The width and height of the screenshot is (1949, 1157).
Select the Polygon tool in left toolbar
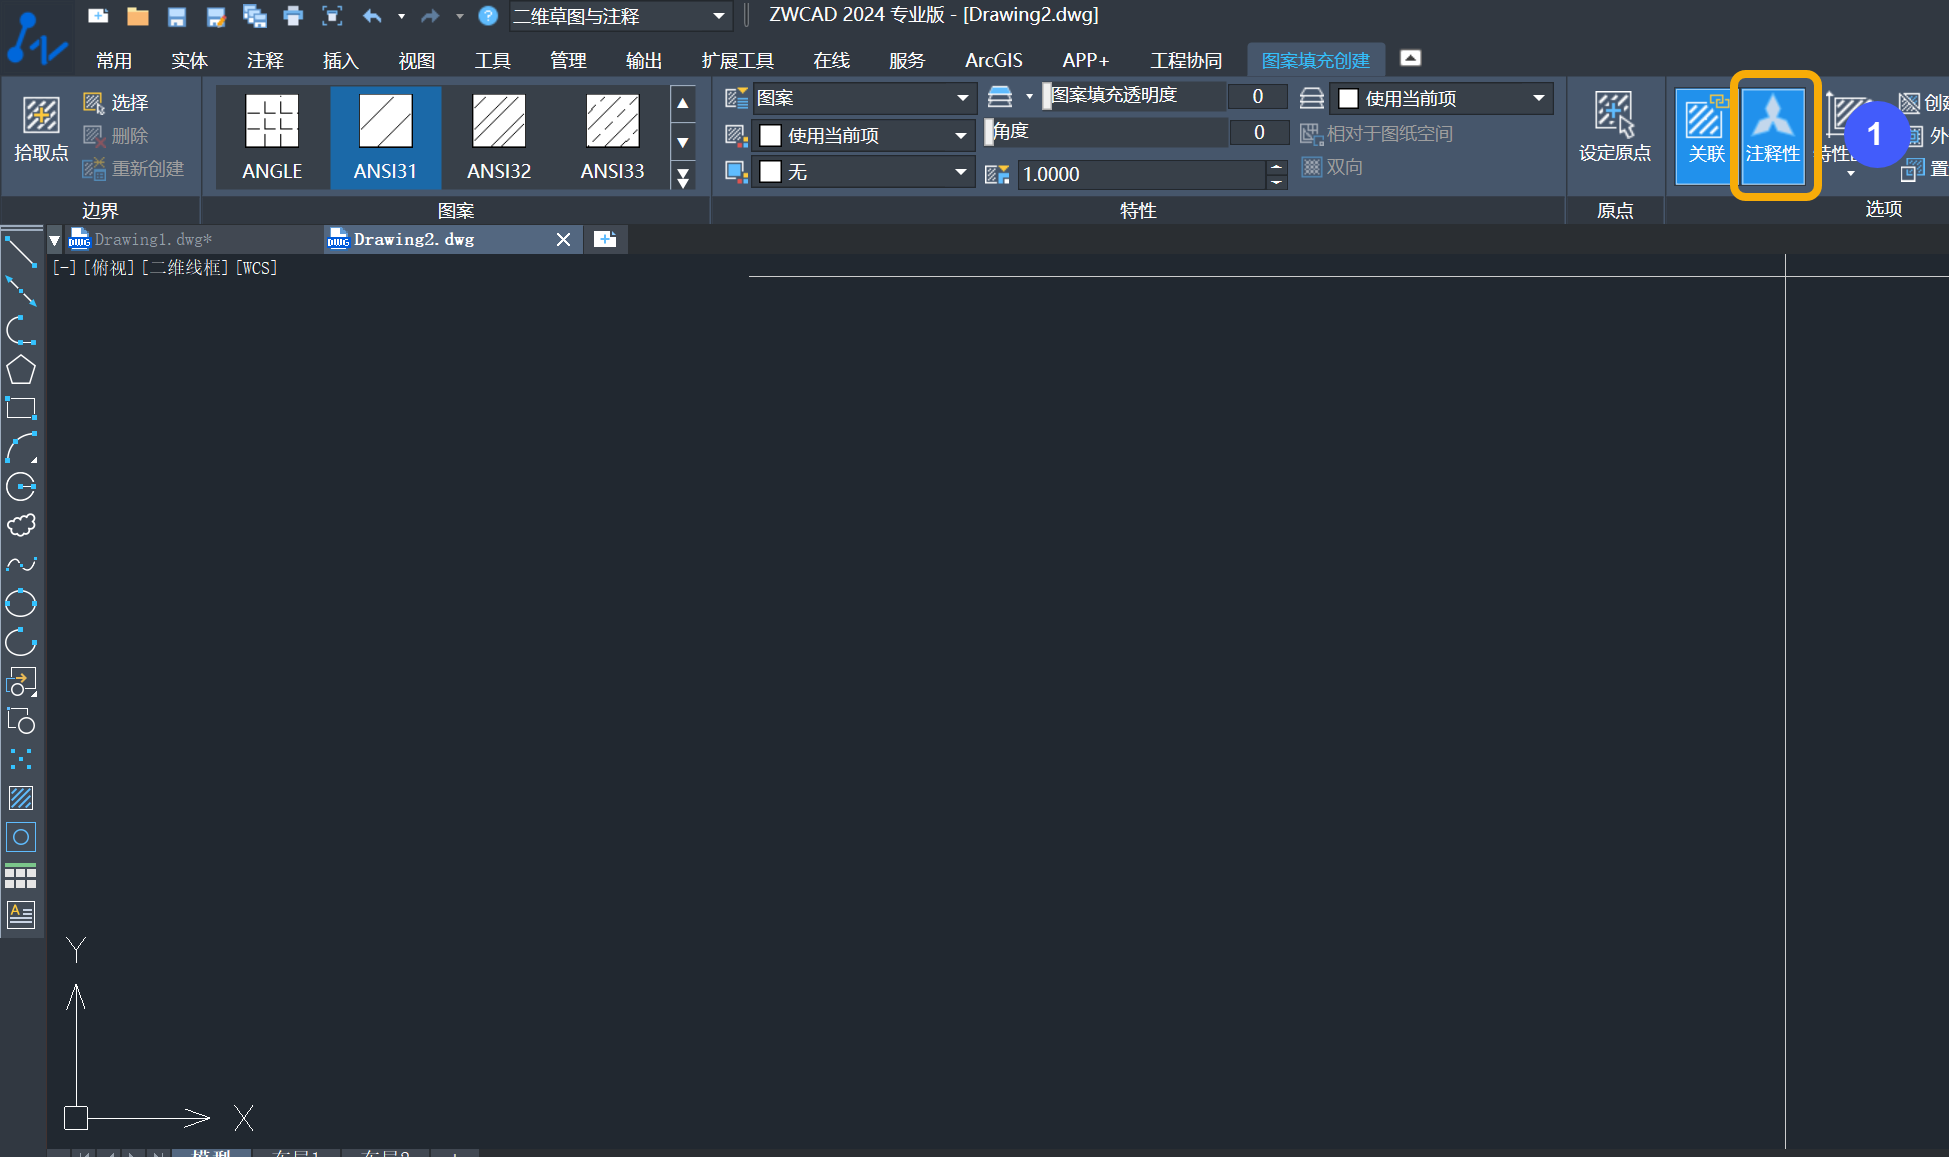pos(21,370)
